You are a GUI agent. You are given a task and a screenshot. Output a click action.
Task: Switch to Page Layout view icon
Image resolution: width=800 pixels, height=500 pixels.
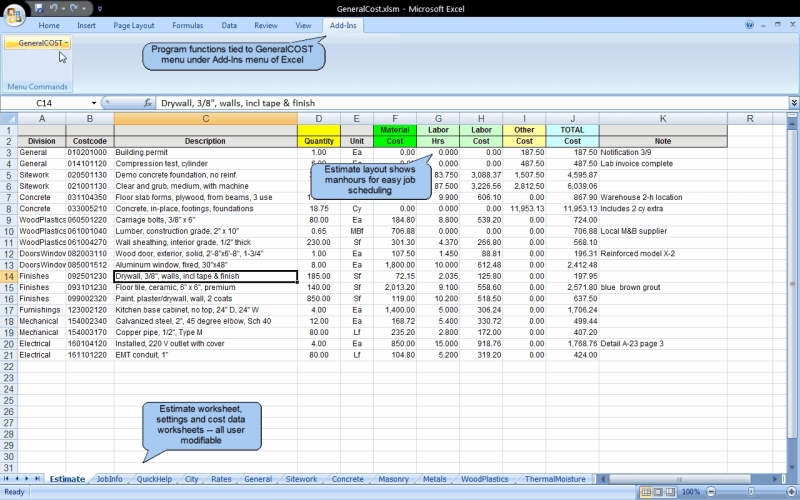pos(660,493)
